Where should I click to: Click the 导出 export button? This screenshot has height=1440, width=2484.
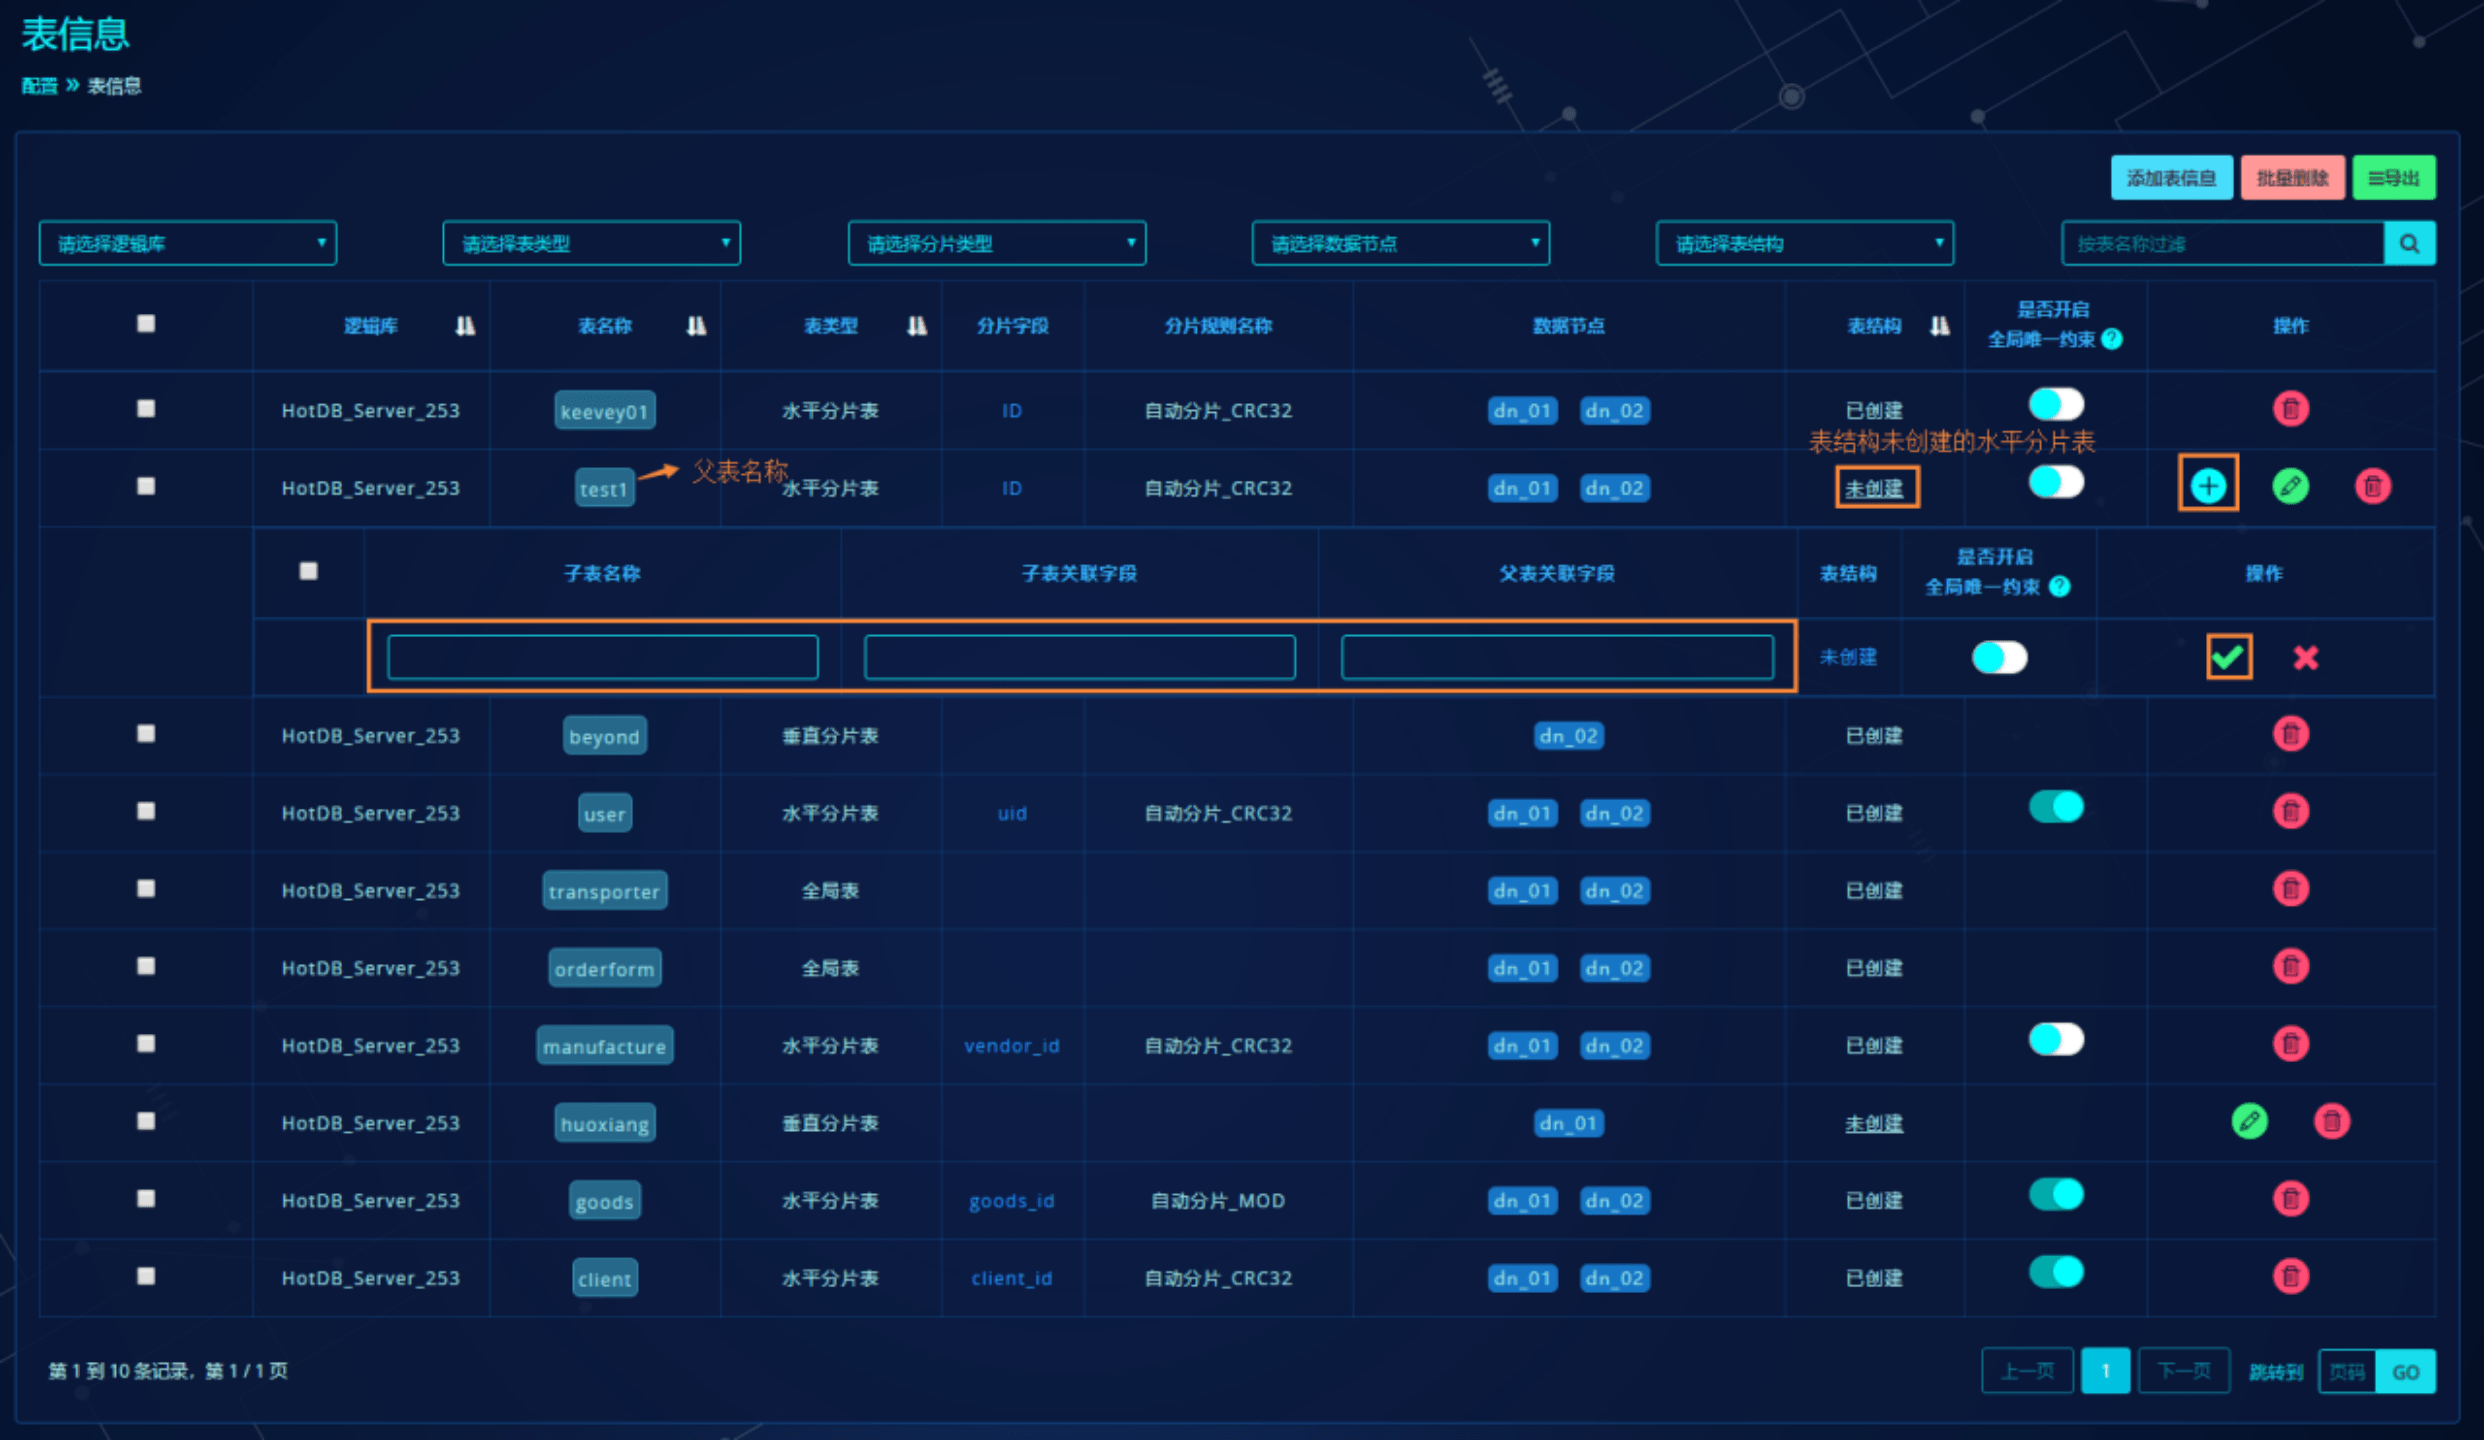click(2393, 178)
